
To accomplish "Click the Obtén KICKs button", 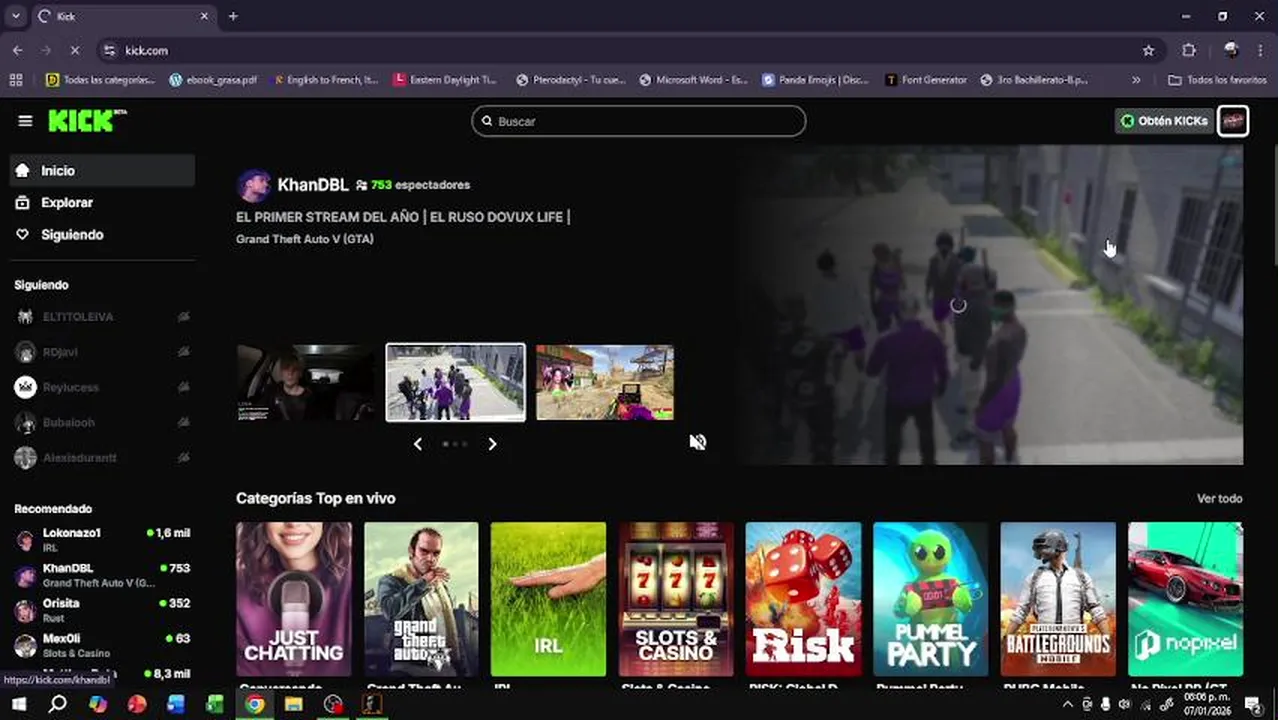I will (1164, 121).
